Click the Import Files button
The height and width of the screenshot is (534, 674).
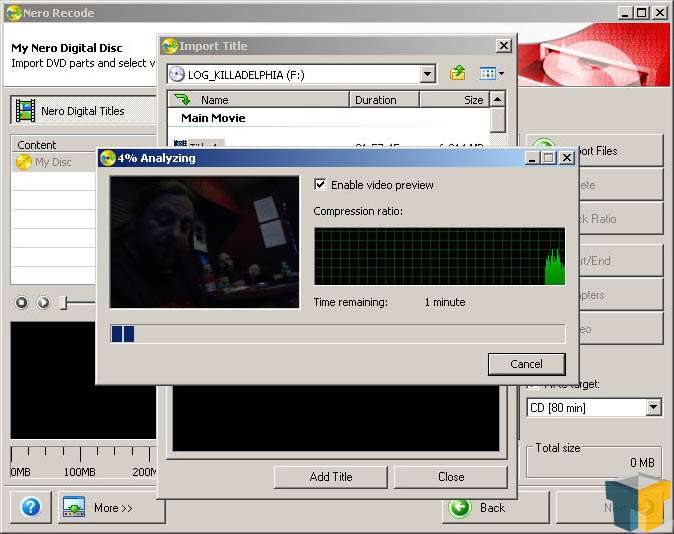(x=619, y=150)
